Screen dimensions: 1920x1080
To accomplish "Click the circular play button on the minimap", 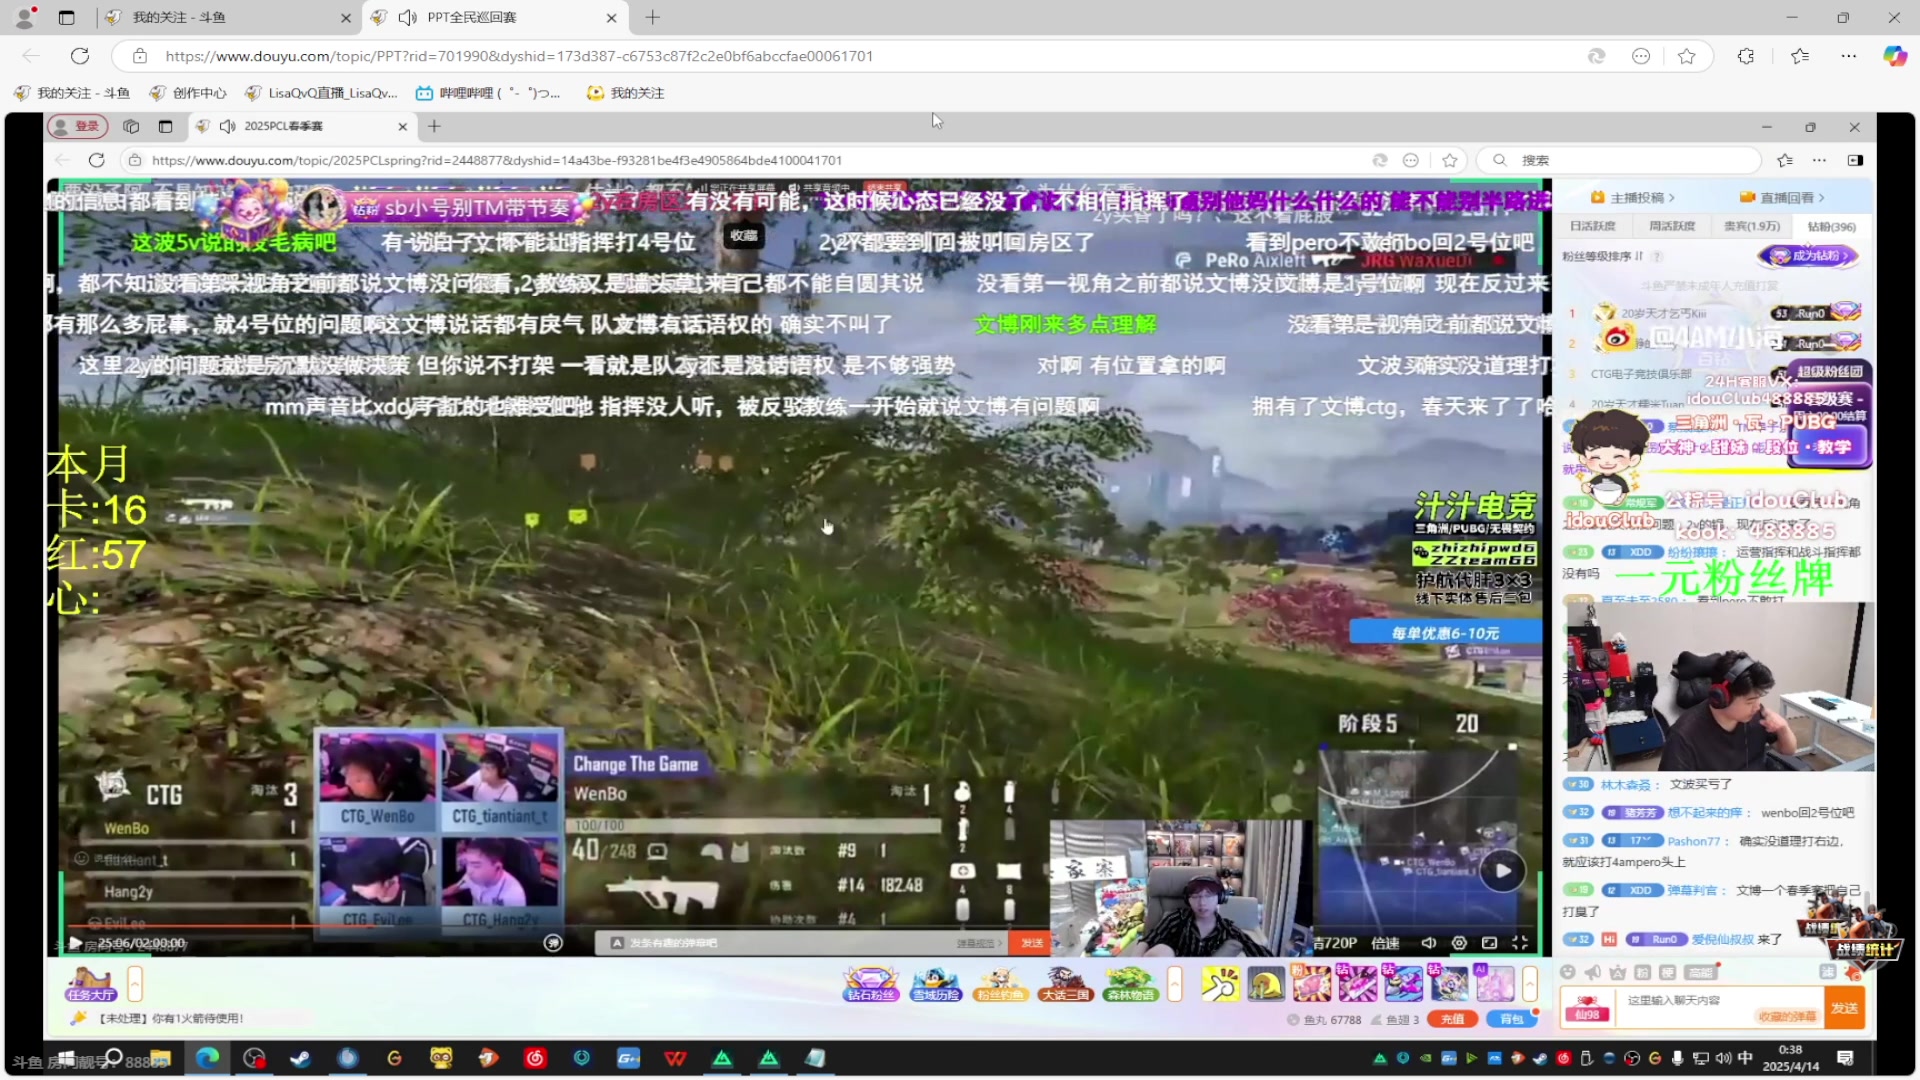I will click(x=1502, y=870).
